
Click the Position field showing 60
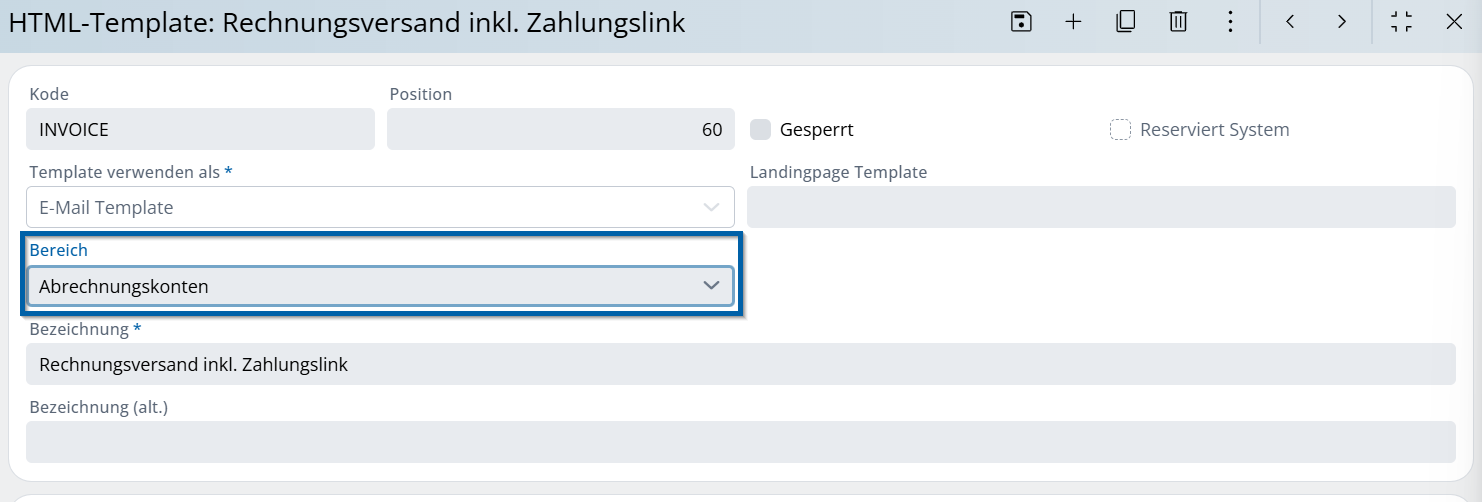pyautogui.click(x=560, y=130)
